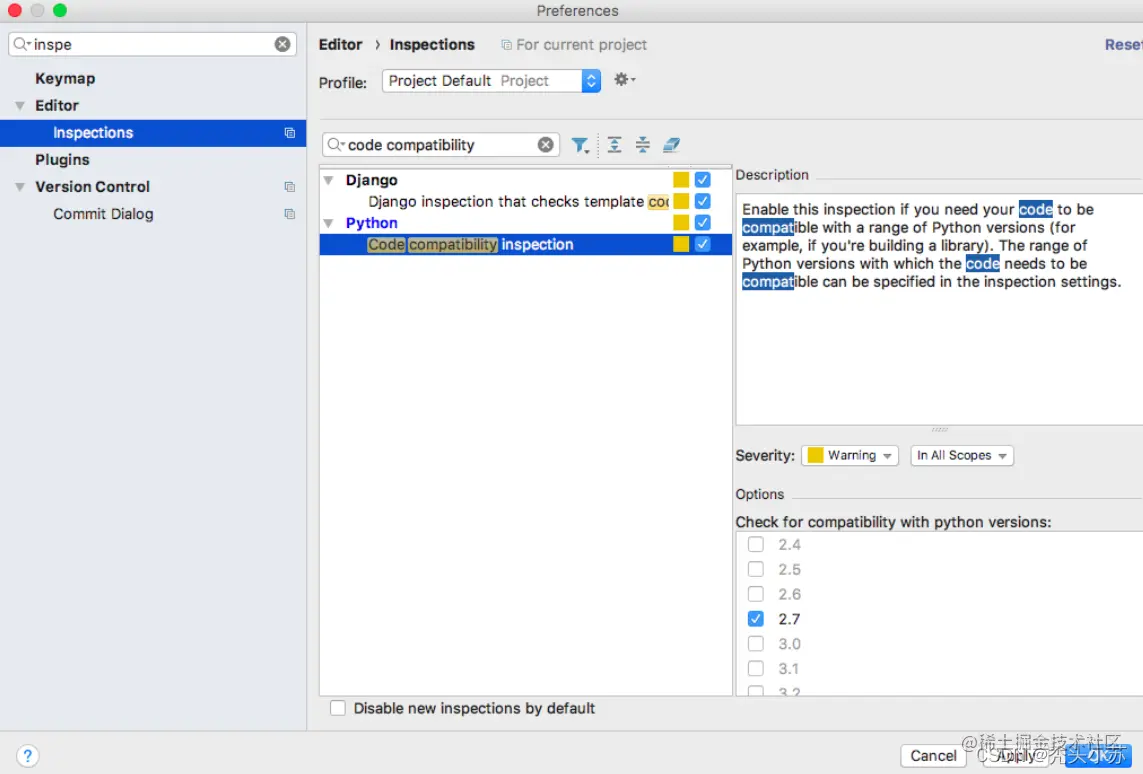Check Python version 3.0 compatibility

pyautogui.click(x=756, y=644)
